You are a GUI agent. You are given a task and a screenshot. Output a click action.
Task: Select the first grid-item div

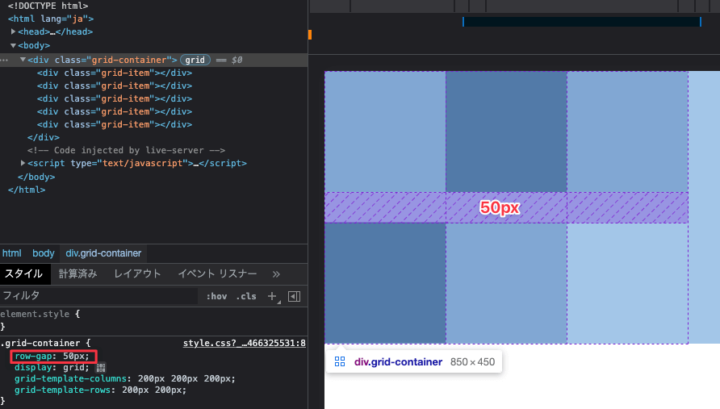pos(114,73)
